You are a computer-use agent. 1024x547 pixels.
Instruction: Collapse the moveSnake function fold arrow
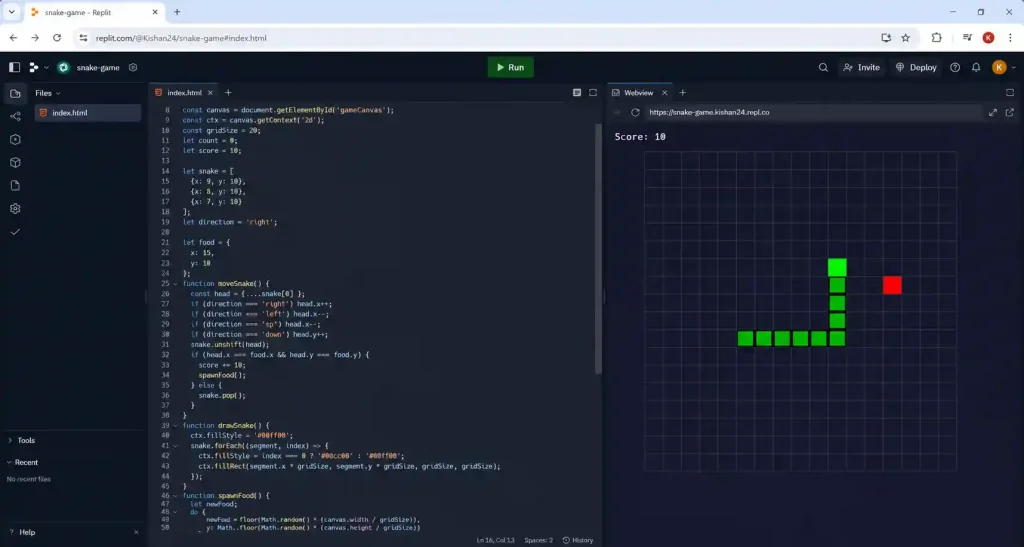point(175,284)
